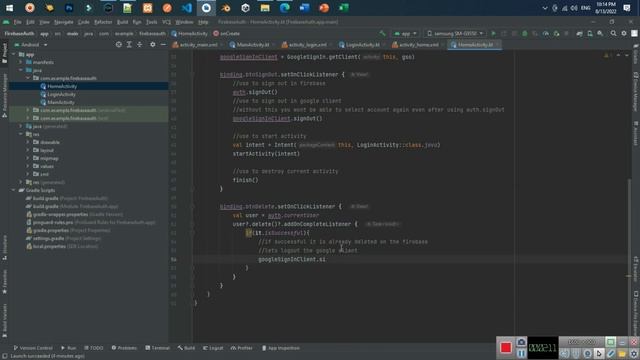Click the red stop recording button
640x360 pixels.
[x=506, y=347]
